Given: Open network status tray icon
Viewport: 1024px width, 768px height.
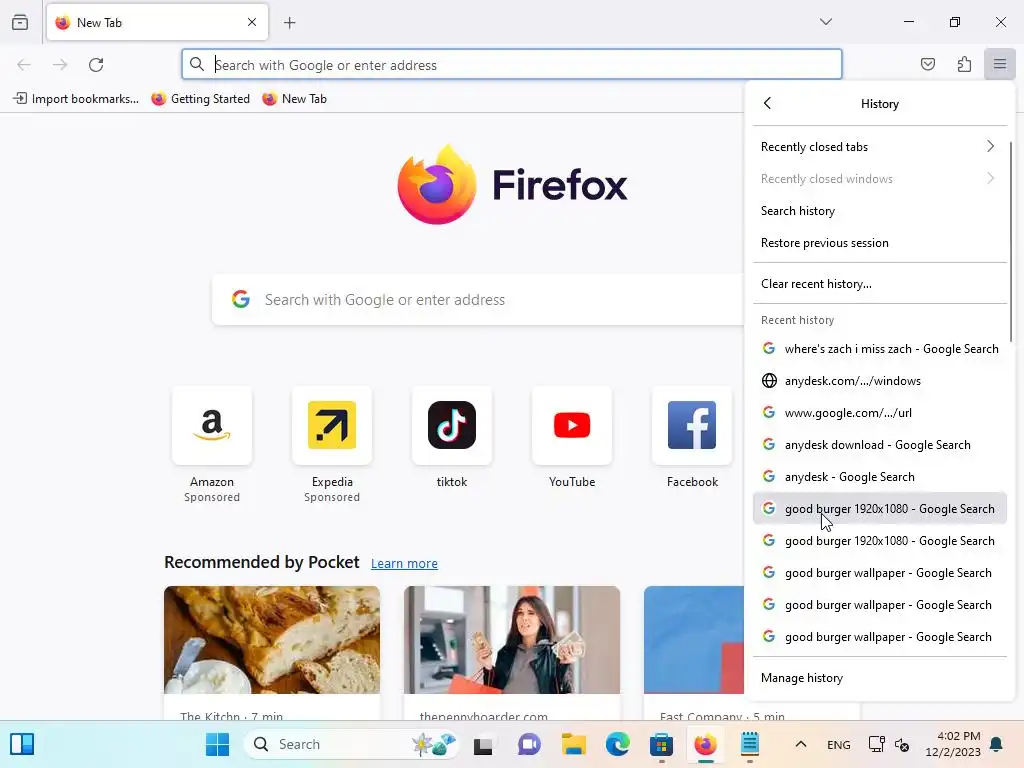Looking at the screenshot, I should (x=876, y=744).
